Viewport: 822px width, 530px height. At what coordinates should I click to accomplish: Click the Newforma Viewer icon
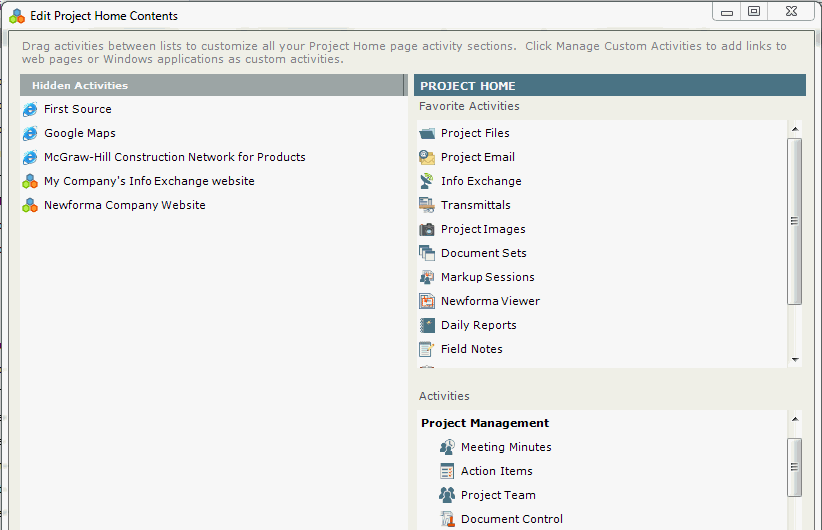[x=427, y=301]
